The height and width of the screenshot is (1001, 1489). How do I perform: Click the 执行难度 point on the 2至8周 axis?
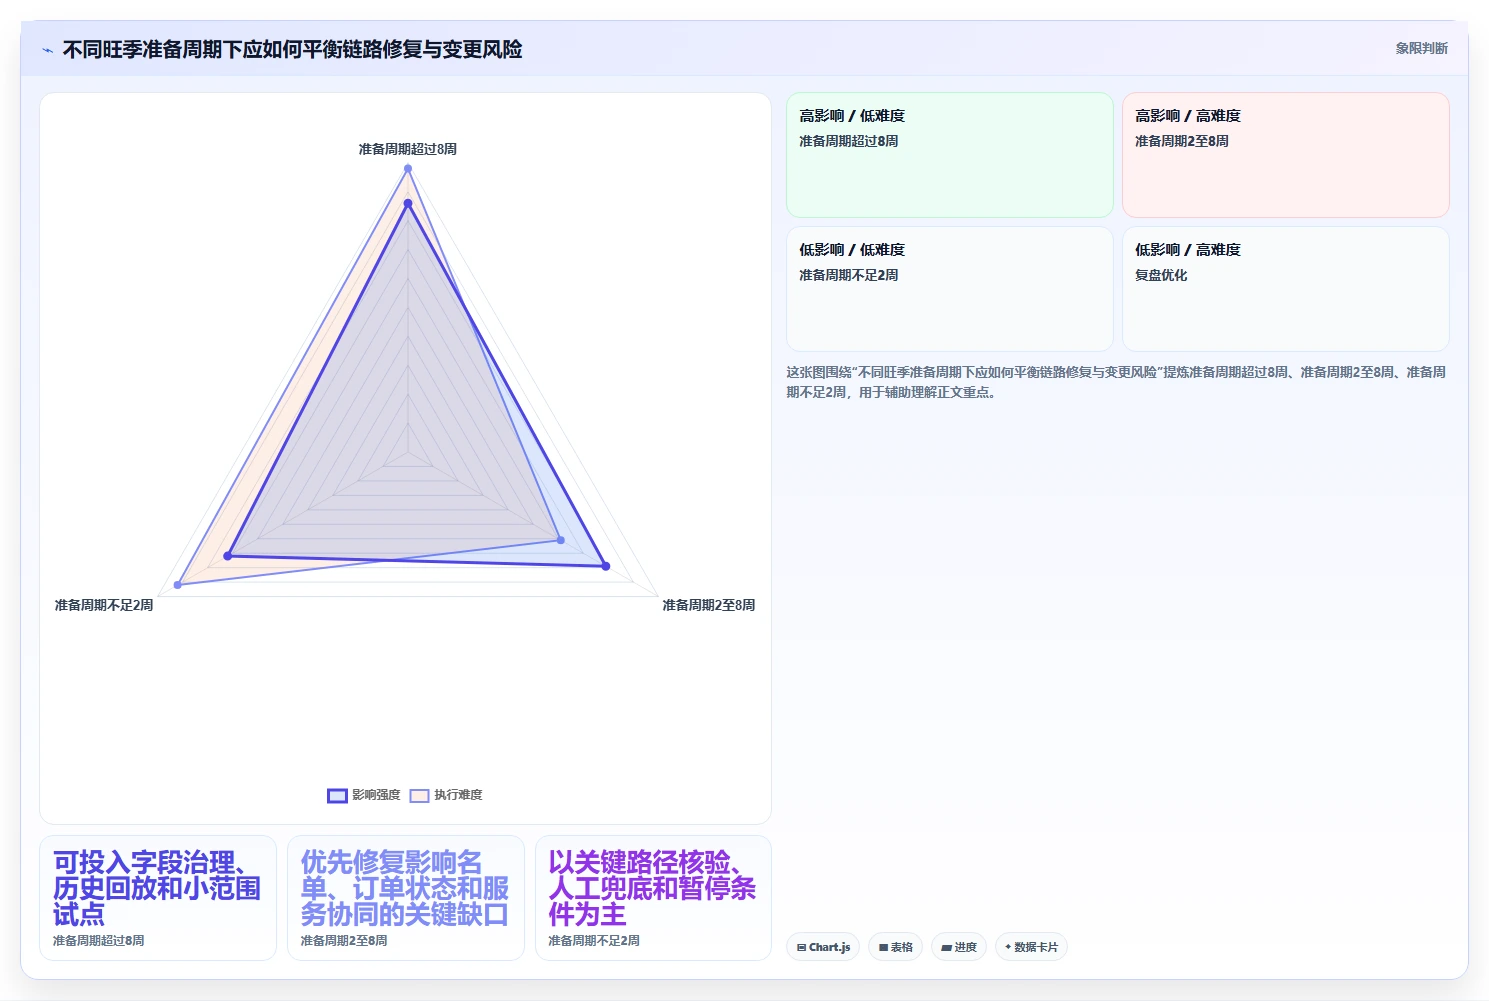[x=561, y=540]
